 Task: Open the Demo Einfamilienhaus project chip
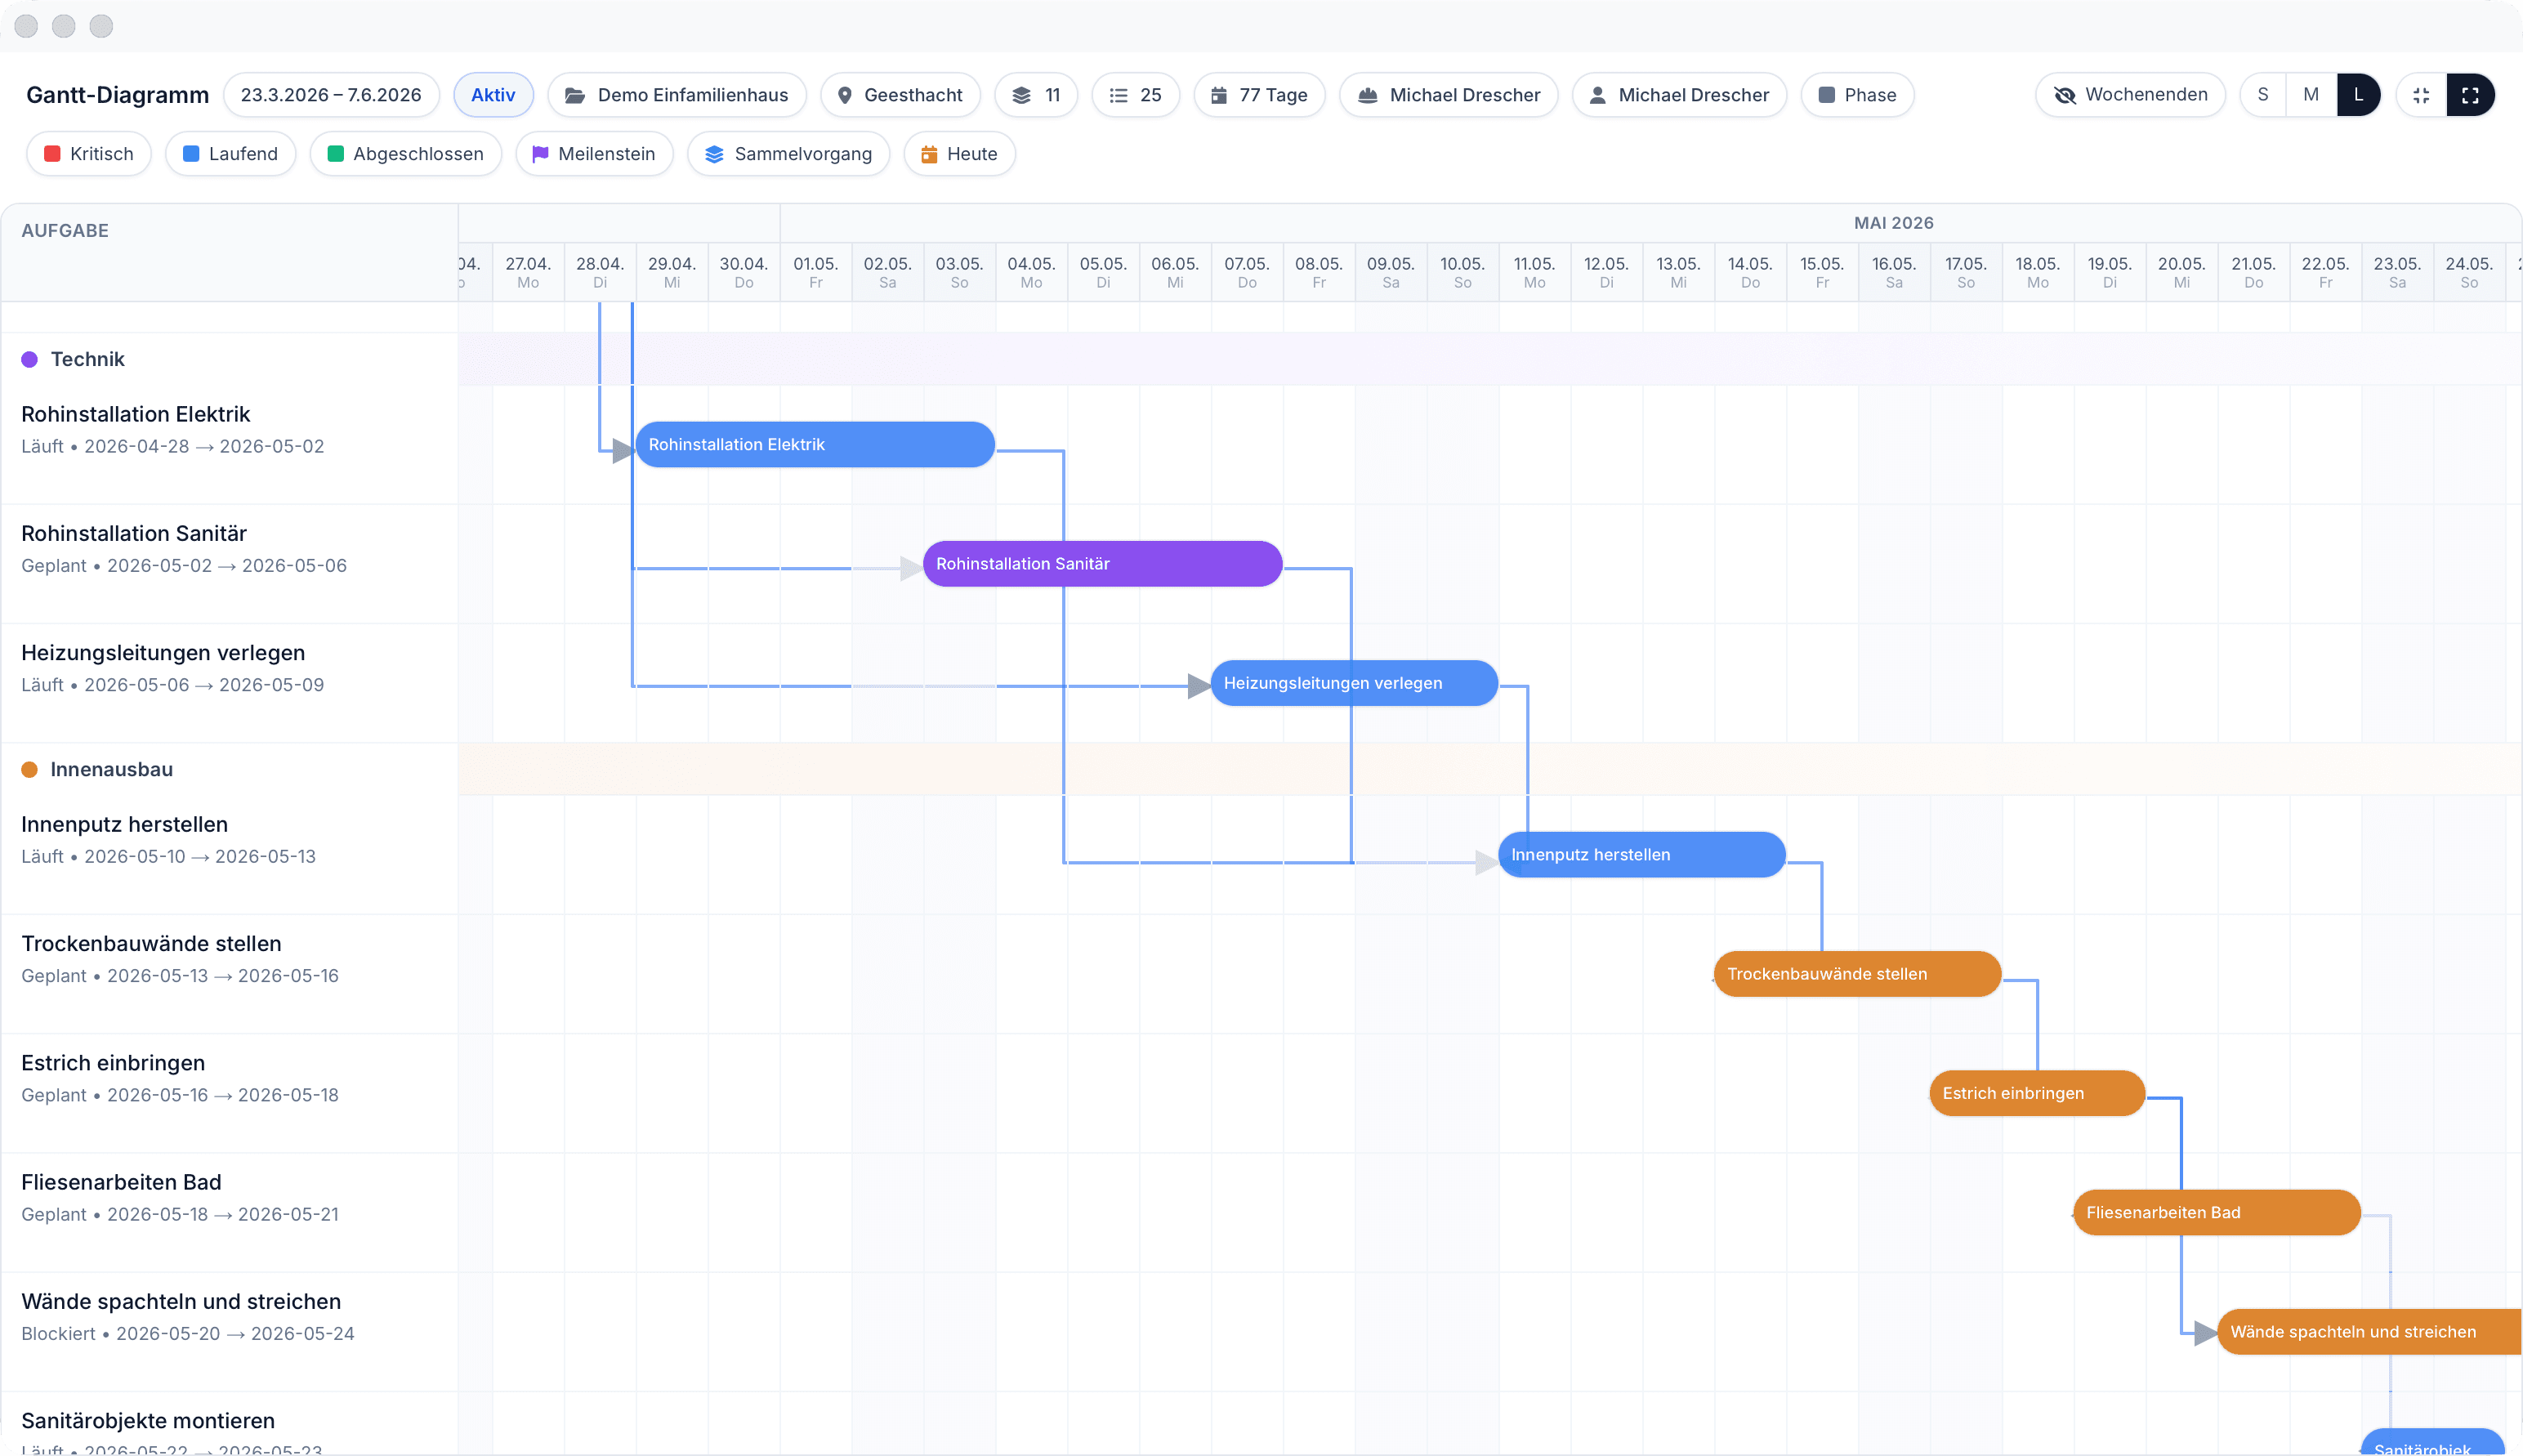click(x=677, y=95)
